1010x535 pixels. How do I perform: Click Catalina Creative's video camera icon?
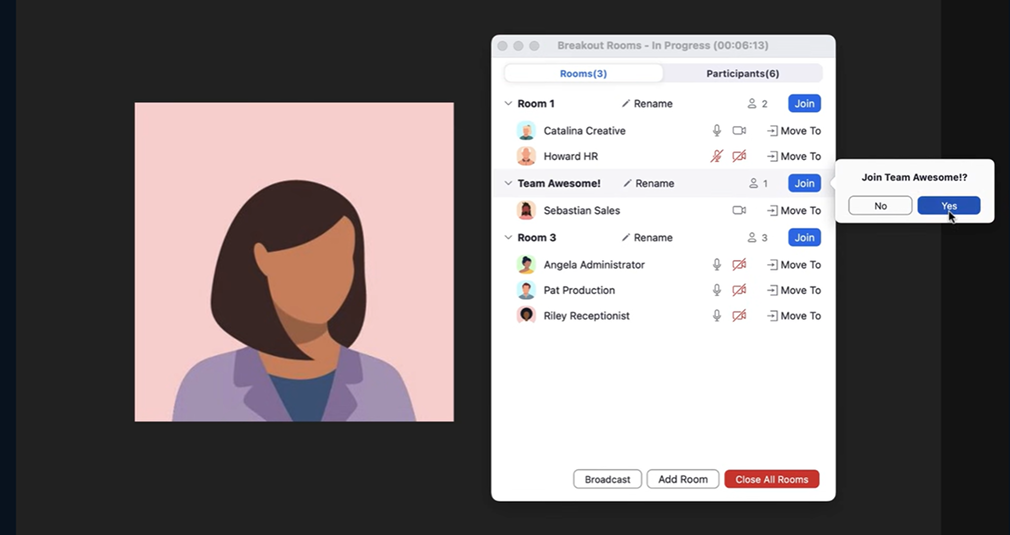pos(739,131)
